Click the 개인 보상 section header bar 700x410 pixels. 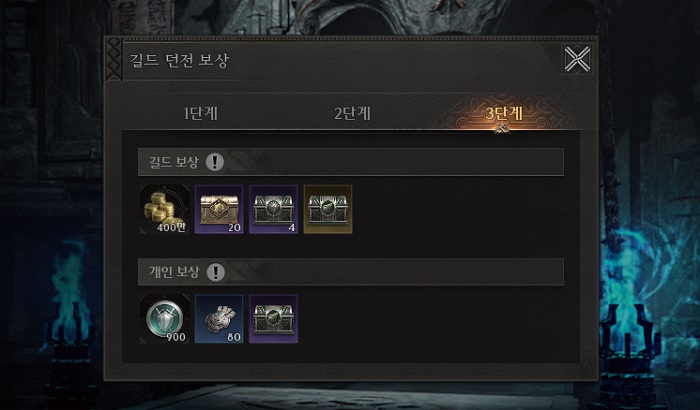tap(351, 272)
